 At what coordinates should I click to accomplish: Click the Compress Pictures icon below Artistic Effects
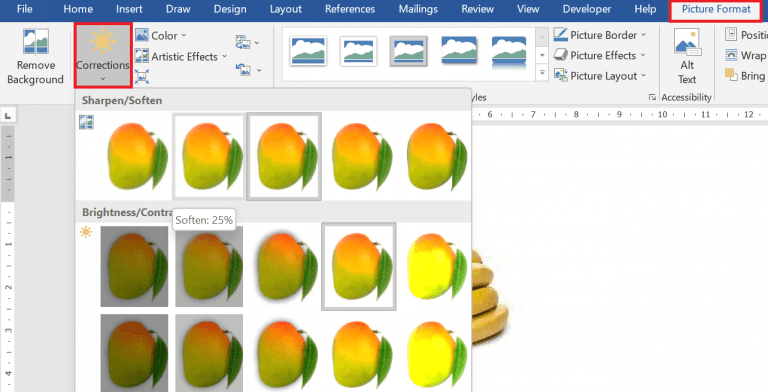pyautogui.click(x=142, y=76)
